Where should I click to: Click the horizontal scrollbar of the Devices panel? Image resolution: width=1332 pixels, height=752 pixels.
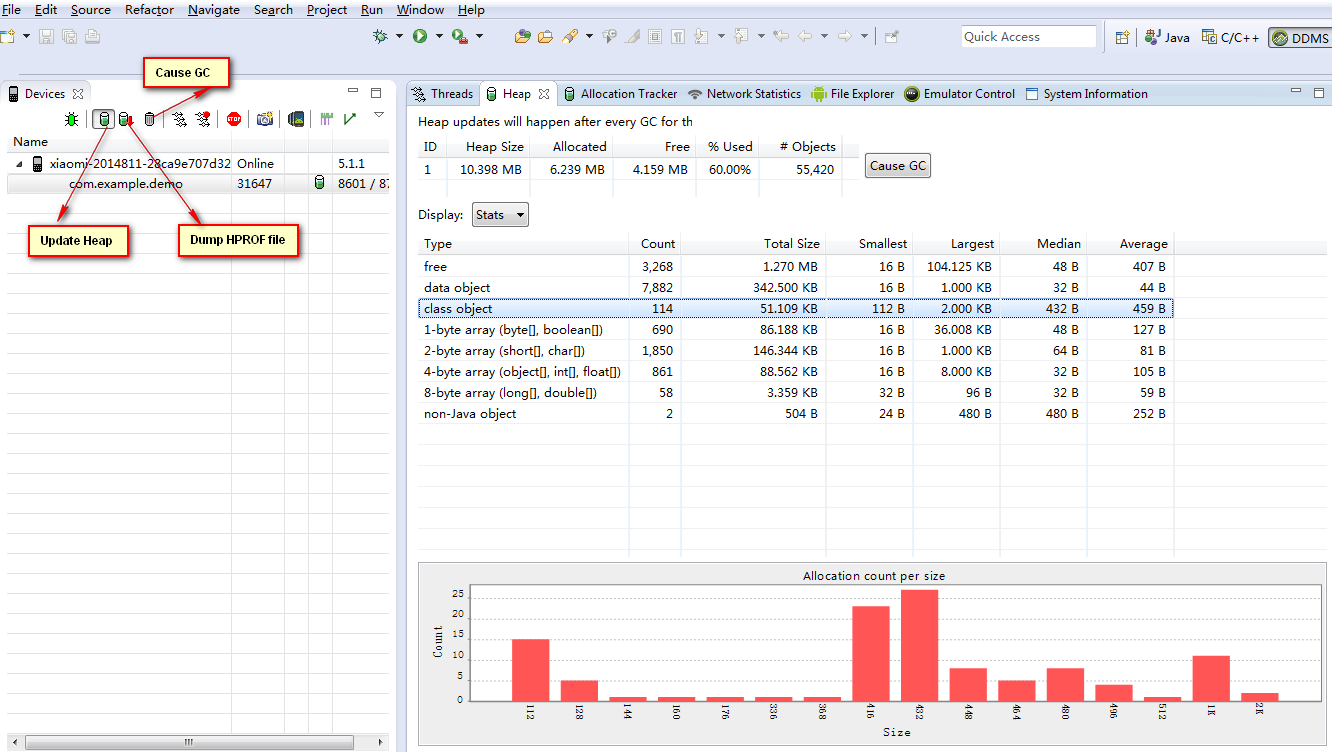tap(188, 743)
